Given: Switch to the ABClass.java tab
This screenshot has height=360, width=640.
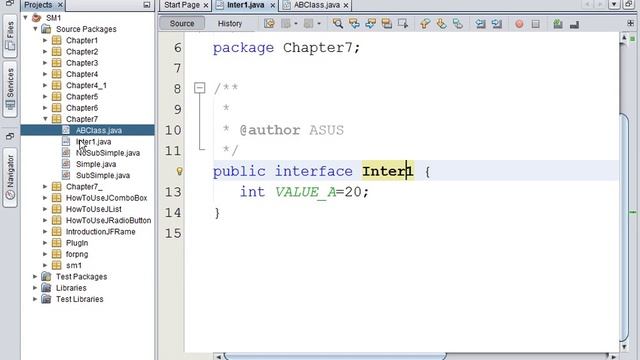Looking at the screenshot, I should [316, 5].
